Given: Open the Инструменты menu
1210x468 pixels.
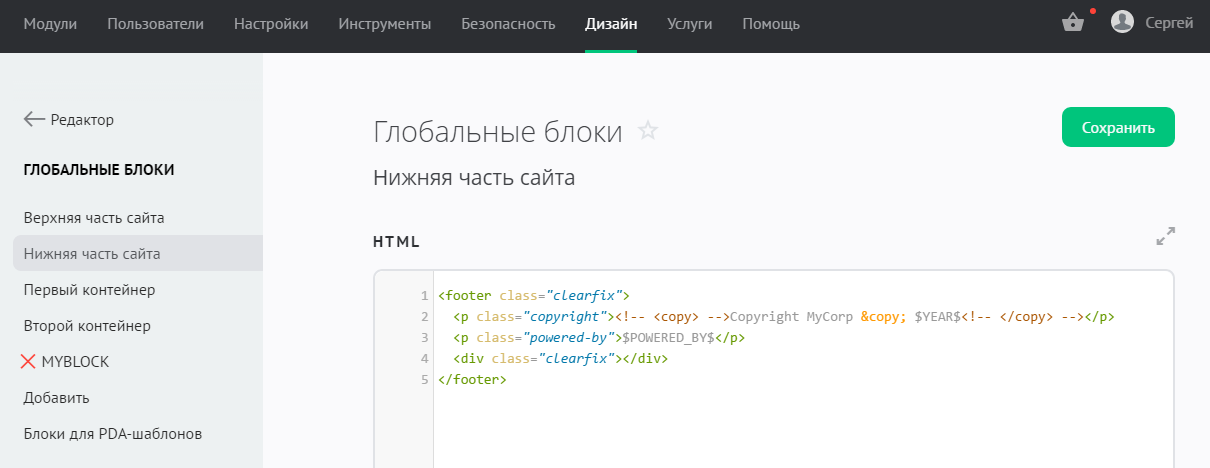Looking at the screenshot, I should coord(385,24).
